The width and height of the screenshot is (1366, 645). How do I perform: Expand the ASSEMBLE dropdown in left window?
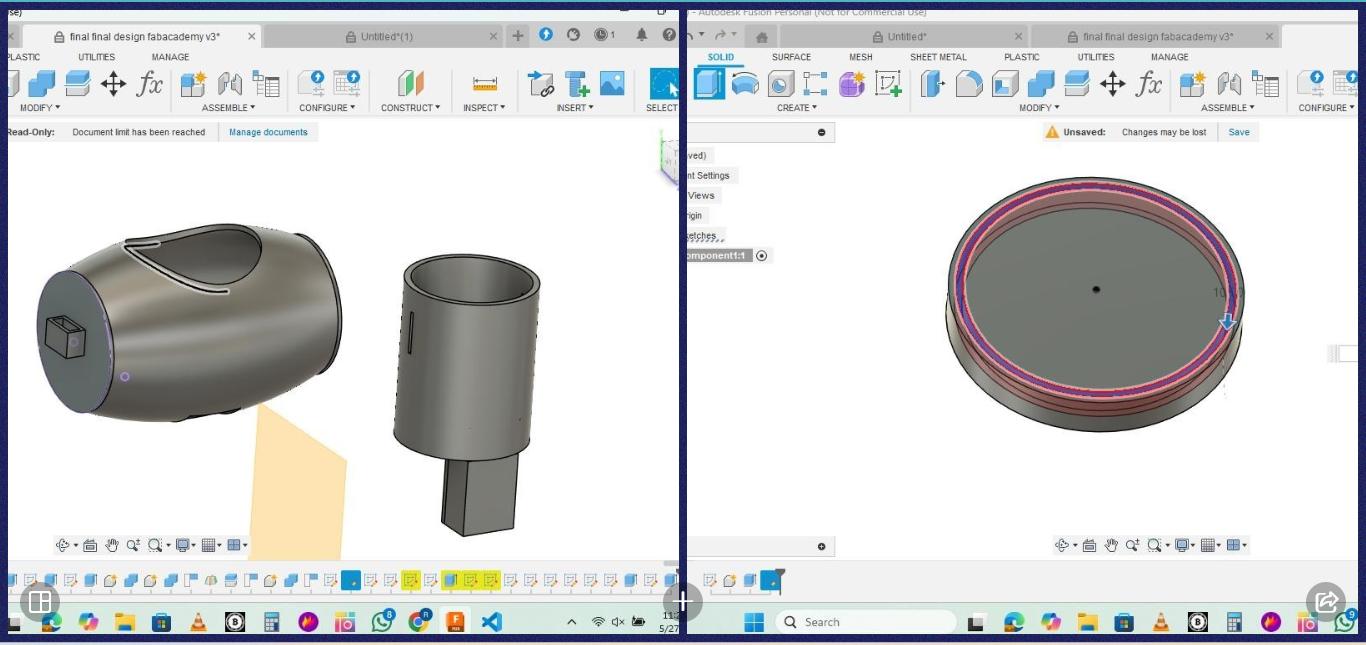click(229, 107)
